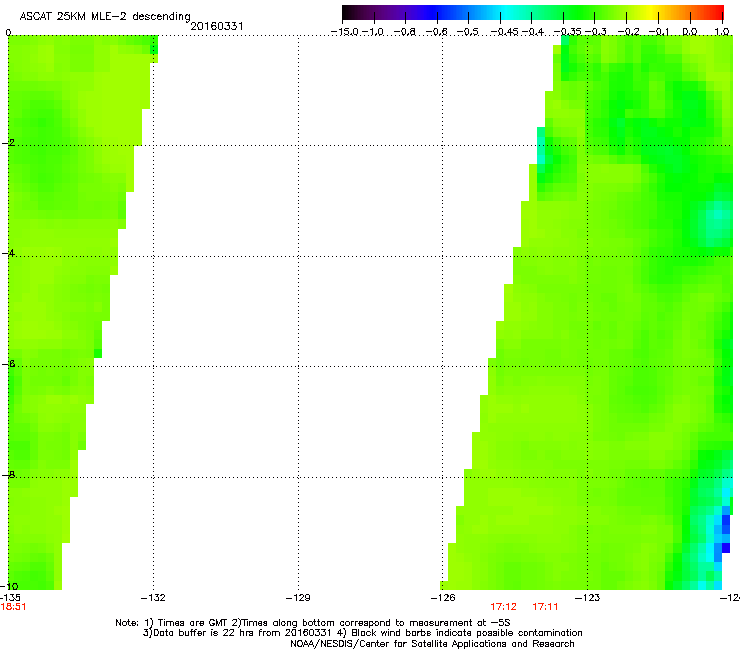The image size is (740, 650).
Task: Select the color bar label '0.0'
Action: (x=690, y=32)
